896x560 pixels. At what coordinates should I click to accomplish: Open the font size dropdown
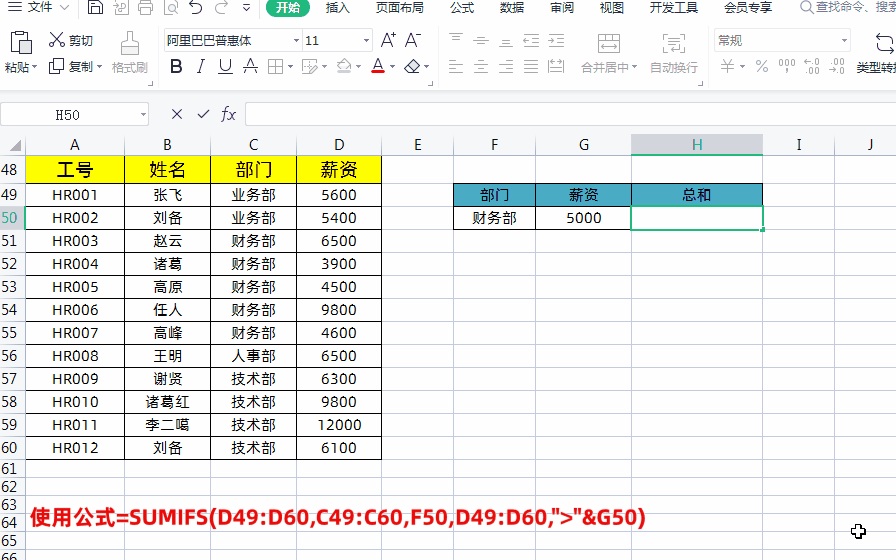click(x=366, y=41)
